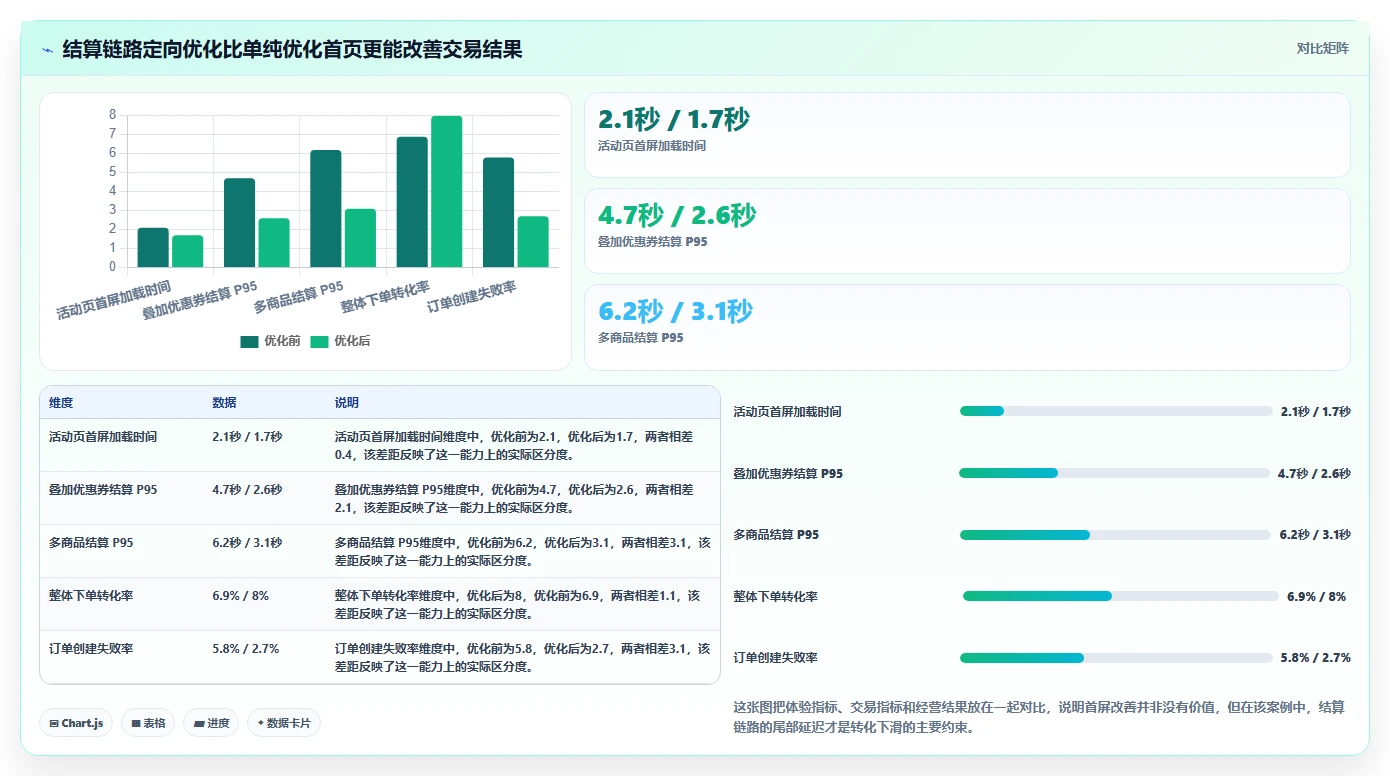This screenshot has width=1390, height=776.
Task: Click the 优化前 bar for 订单创建失败率 in chart
Action: click(x=499, y=213)
